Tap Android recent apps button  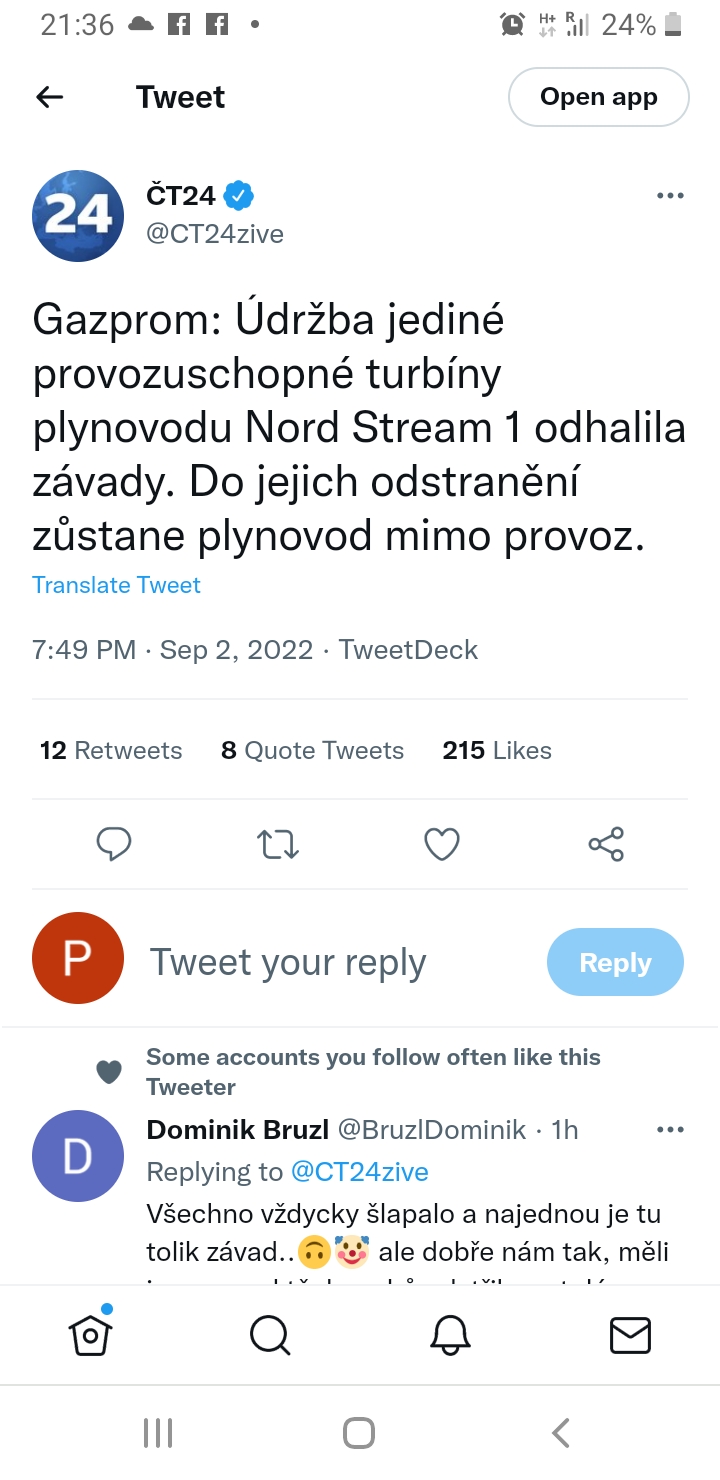158,1433
